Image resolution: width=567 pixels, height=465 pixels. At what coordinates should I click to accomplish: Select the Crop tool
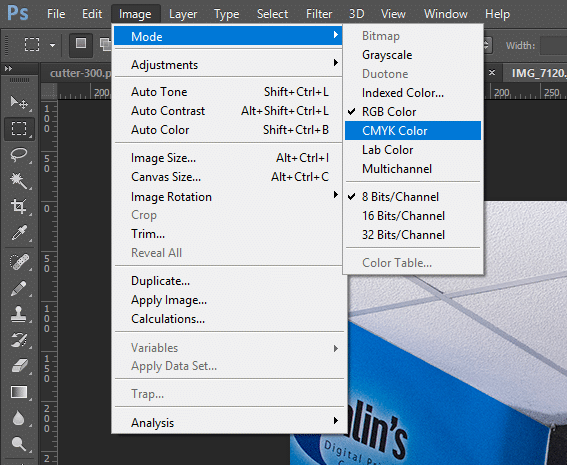click(19, 206)
